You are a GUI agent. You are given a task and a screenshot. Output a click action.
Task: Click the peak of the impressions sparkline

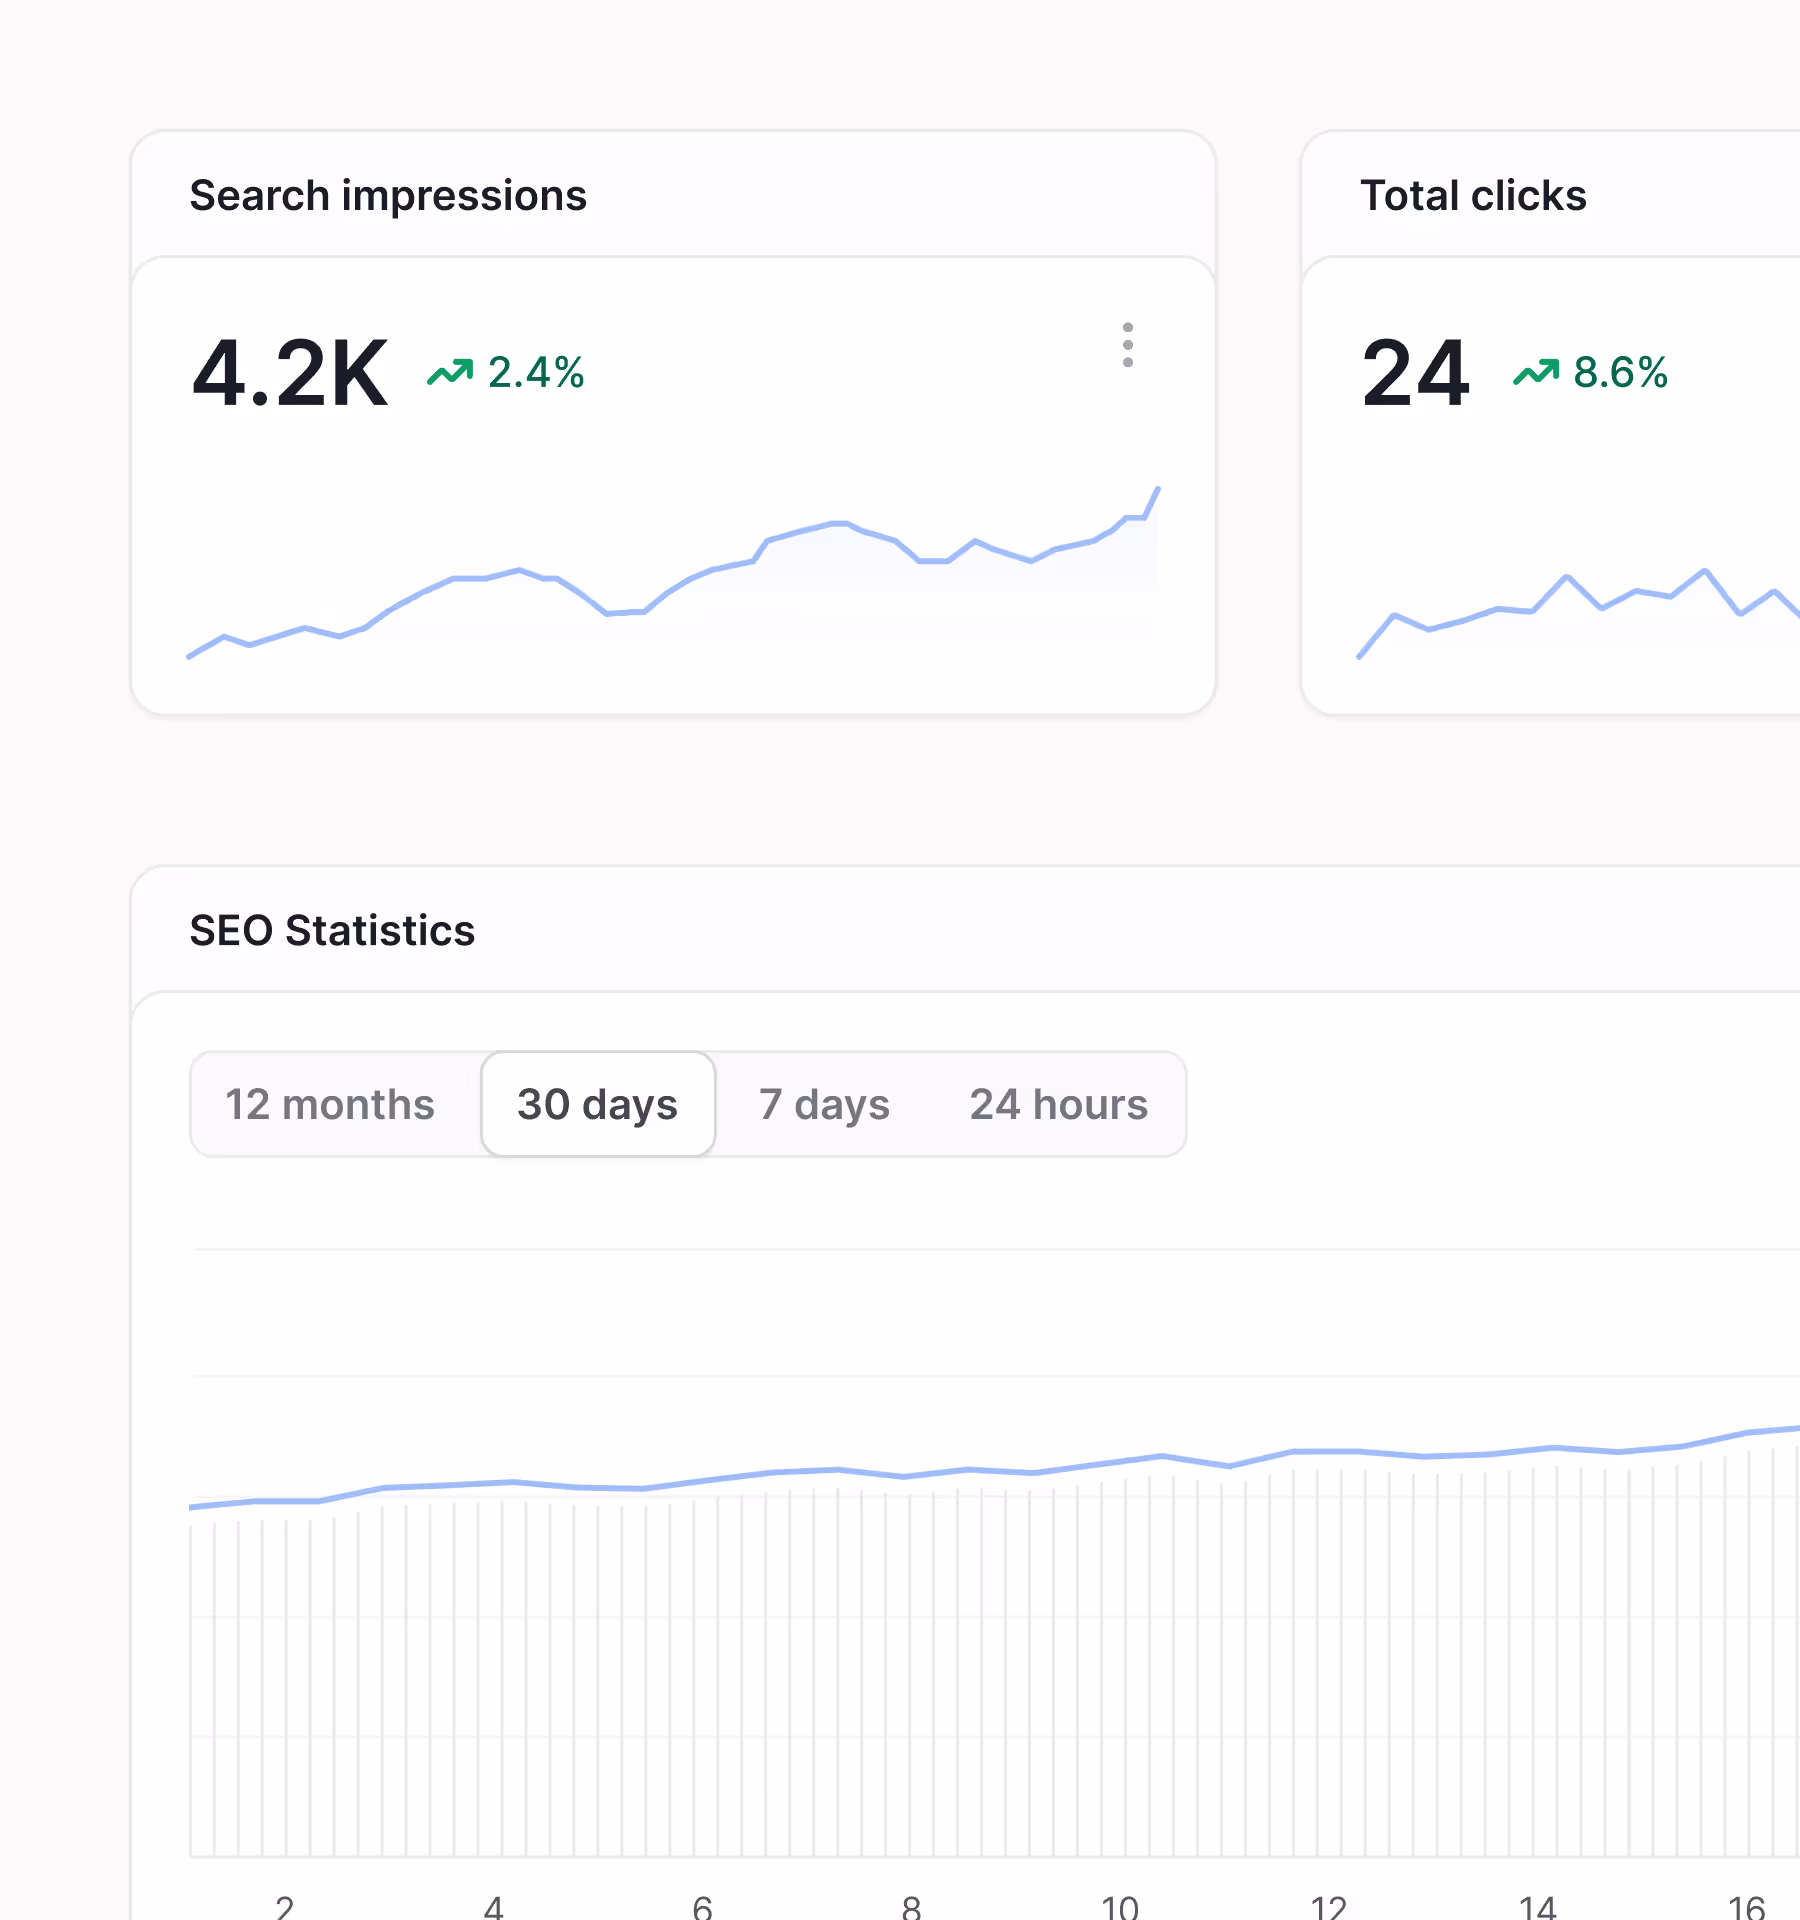click(x=1158, y=488)
